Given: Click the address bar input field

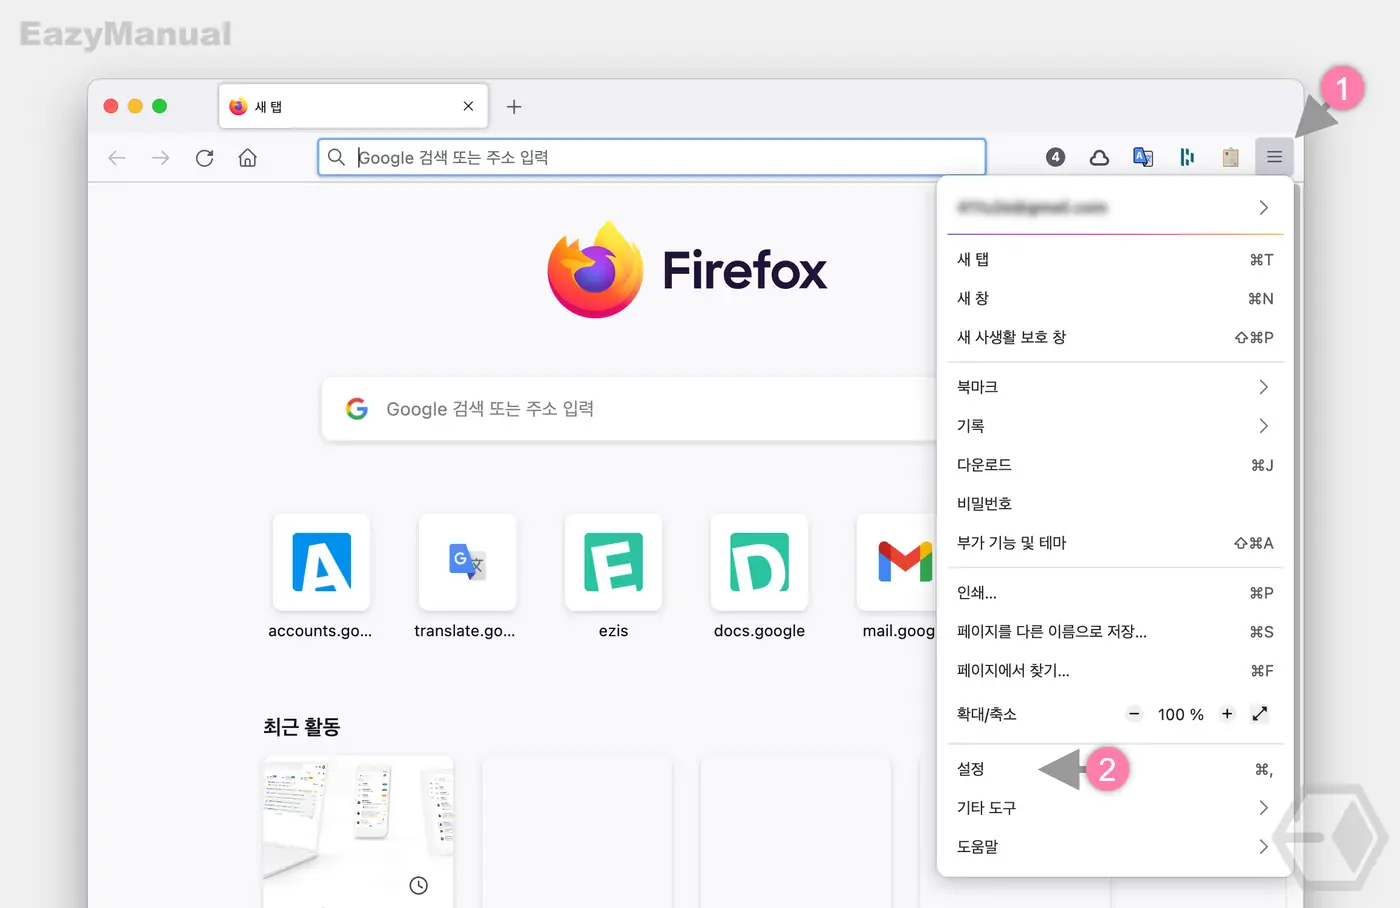Looking at the screenshot, I should [x=651, y=157].
